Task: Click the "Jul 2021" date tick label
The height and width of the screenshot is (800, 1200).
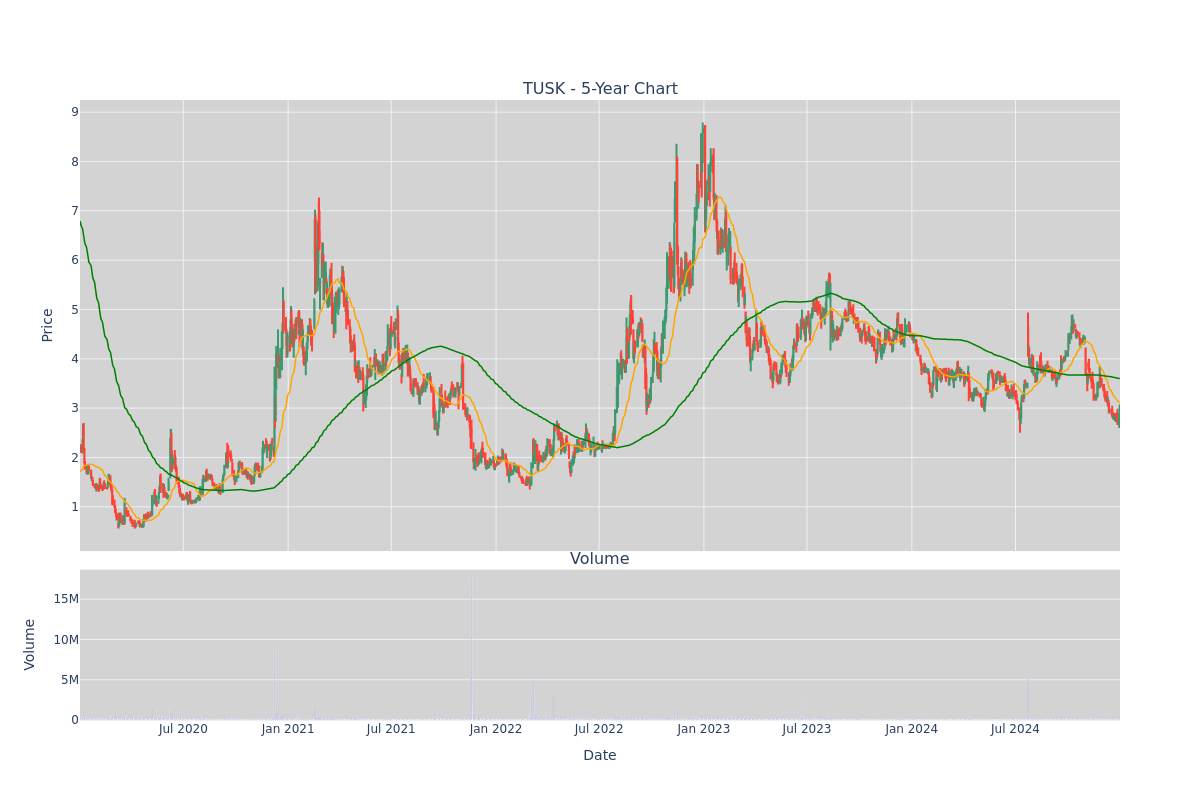Action: (391, 729)
